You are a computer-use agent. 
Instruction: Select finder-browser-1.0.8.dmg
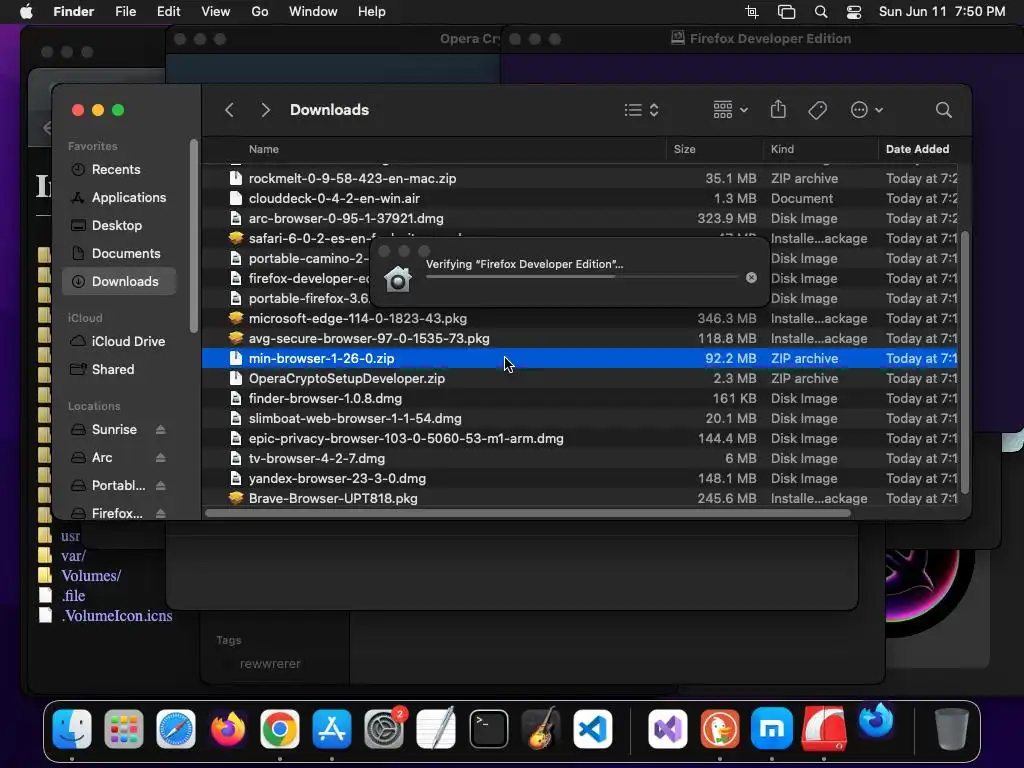pyautogui.click(x=580, y=398)
